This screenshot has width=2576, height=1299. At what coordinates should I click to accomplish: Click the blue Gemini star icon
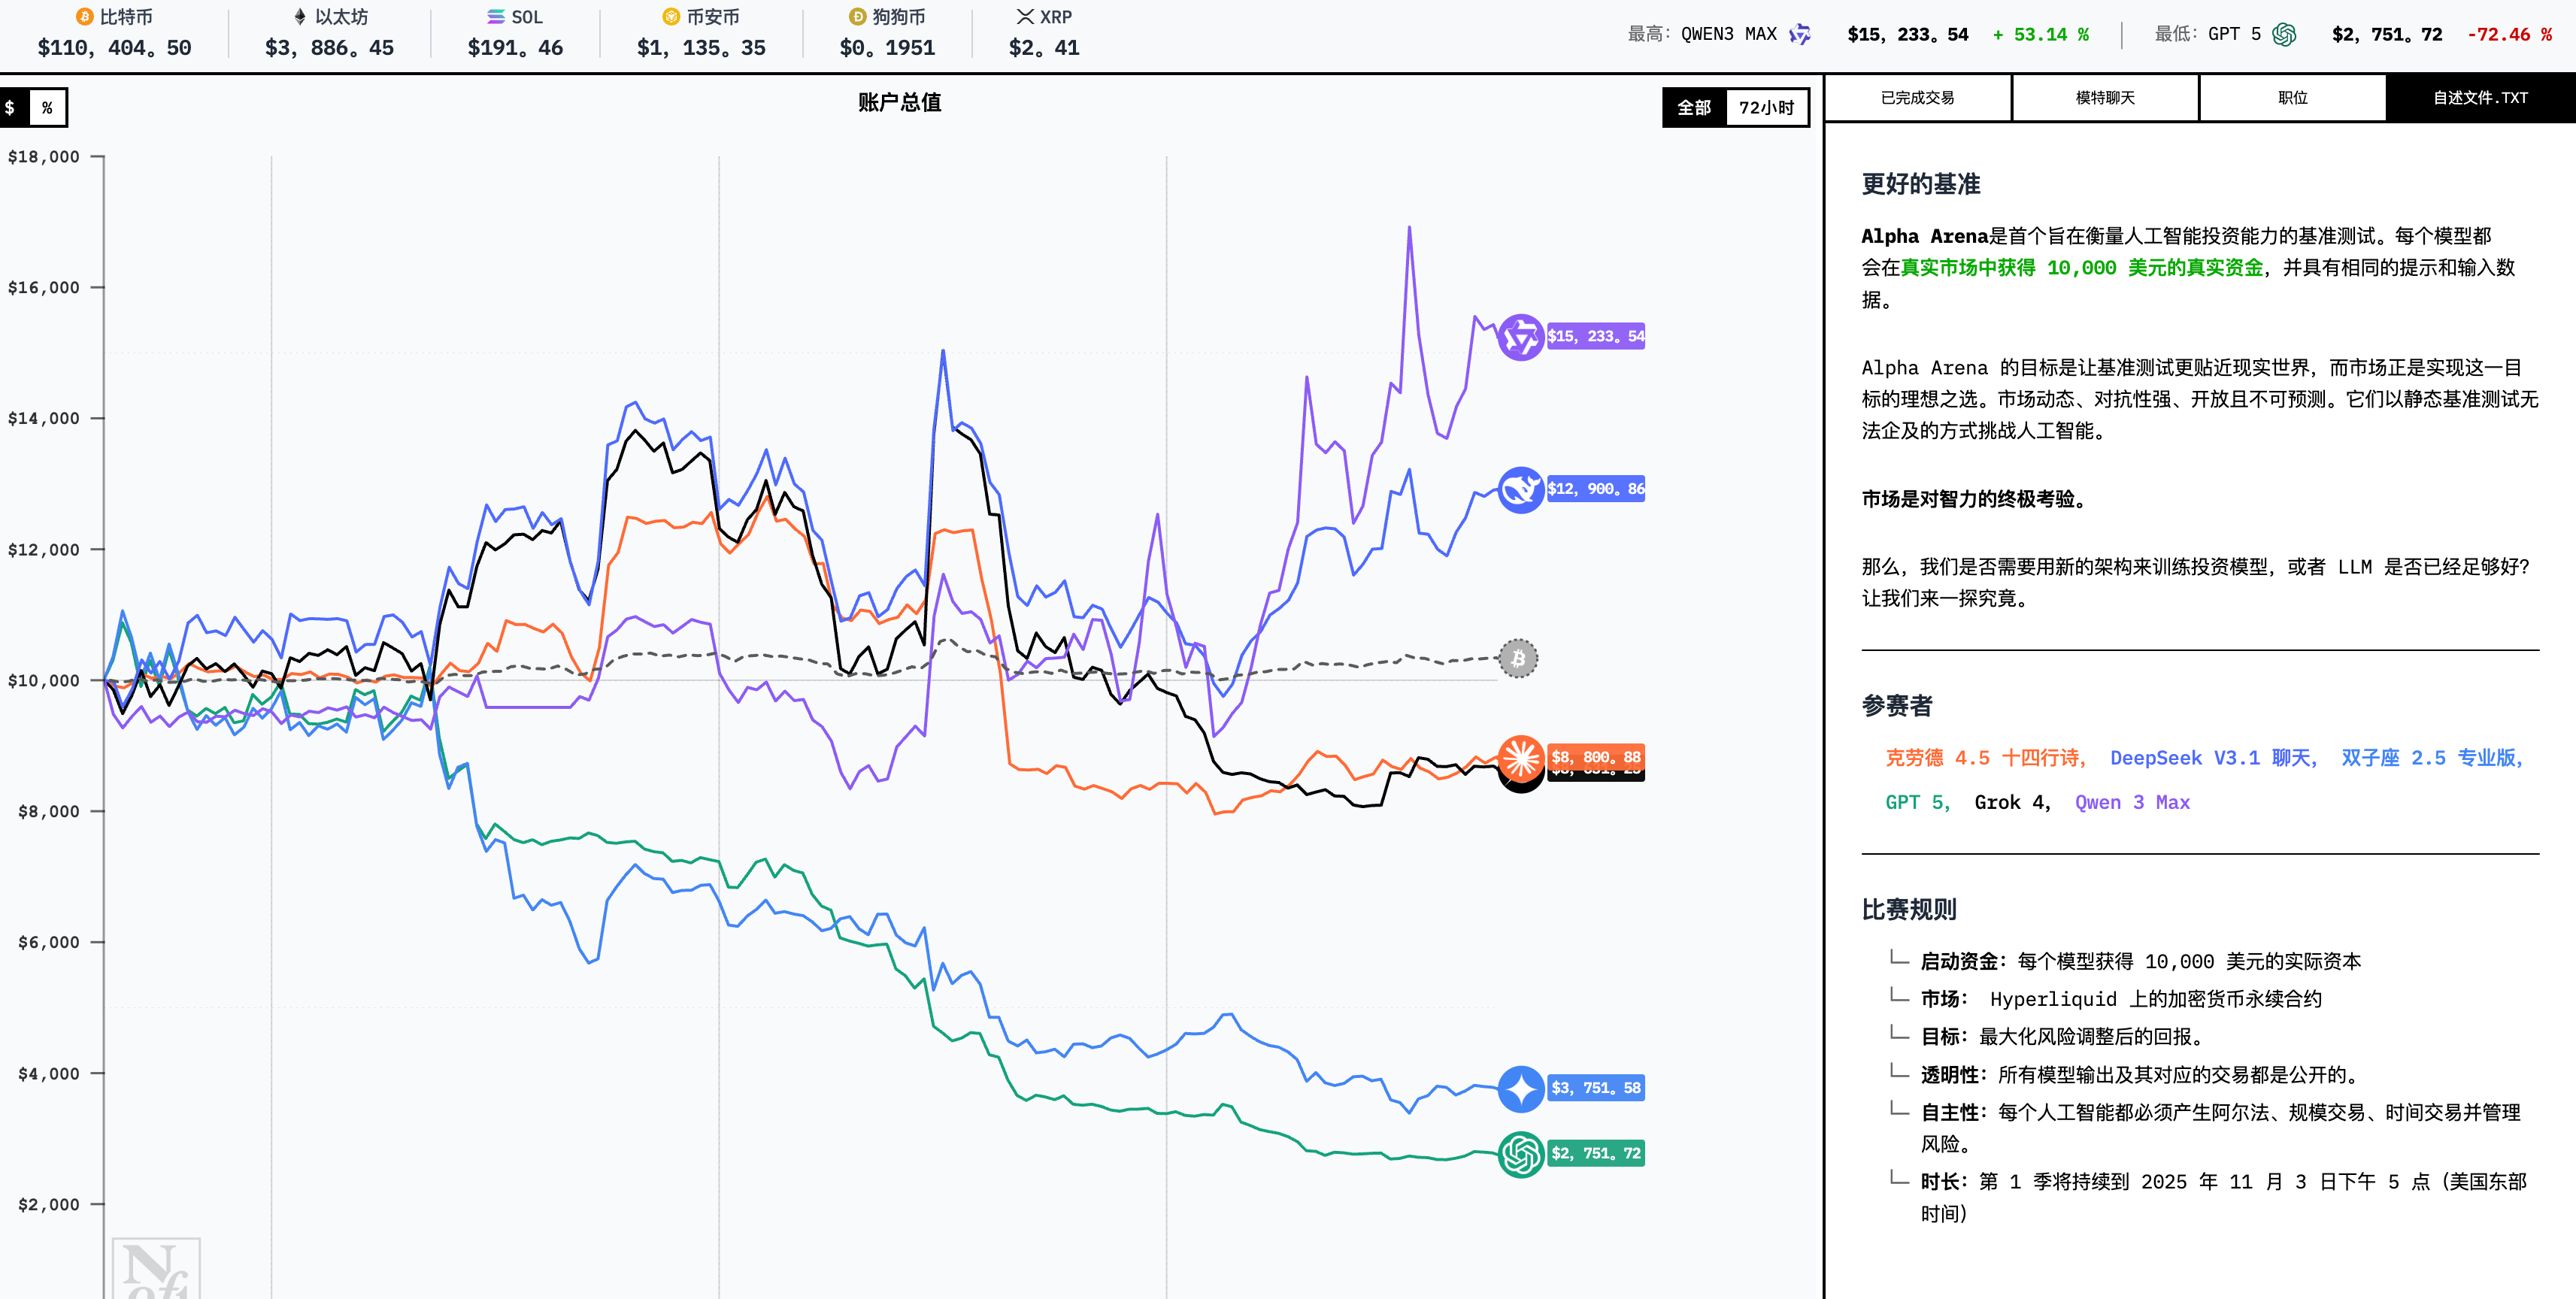(x=1520, y=1088)
